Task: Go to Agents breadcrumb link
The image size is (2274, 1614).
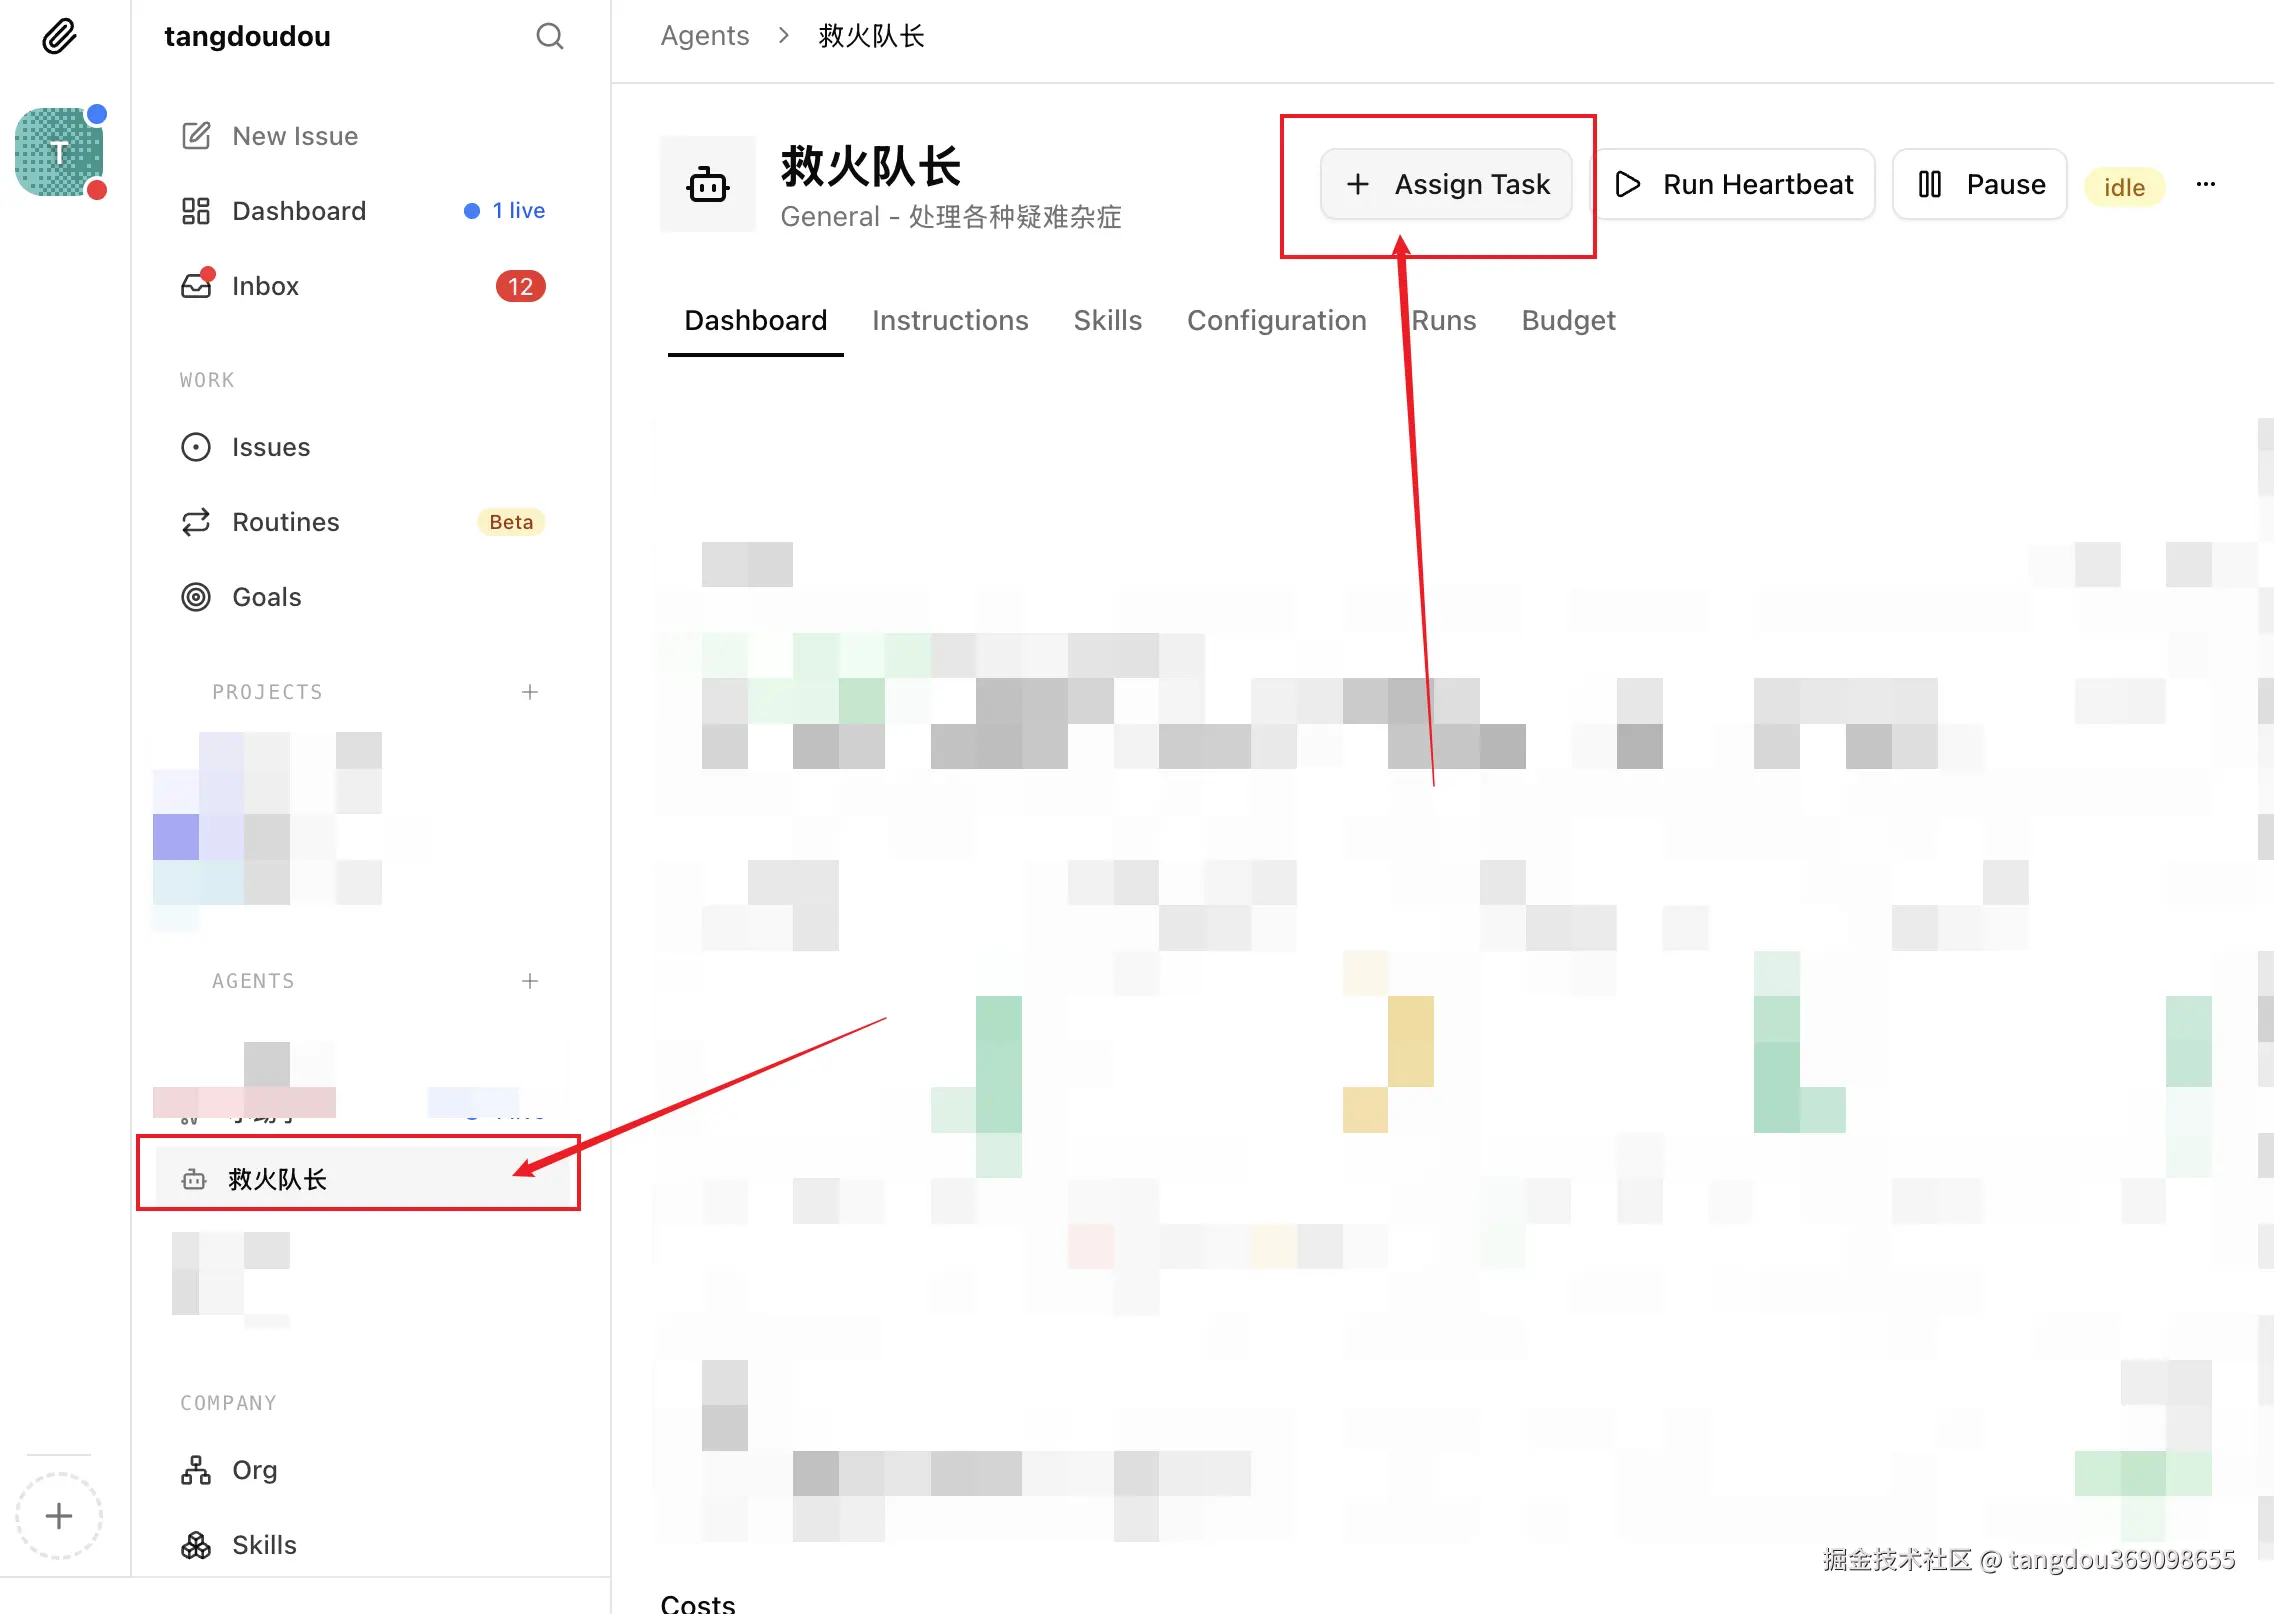Action: tap(704, 36)
